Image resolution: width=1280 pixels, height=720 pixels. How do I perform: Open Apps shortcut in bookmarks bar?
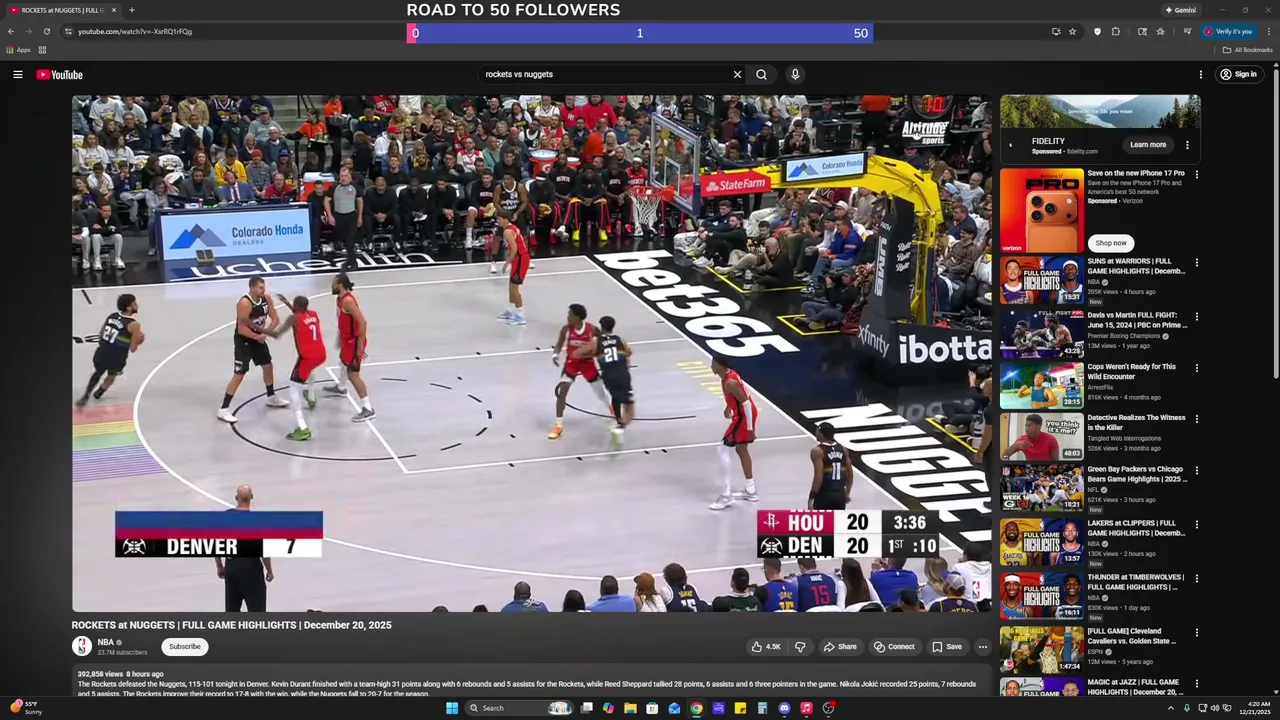pos(18,50)
